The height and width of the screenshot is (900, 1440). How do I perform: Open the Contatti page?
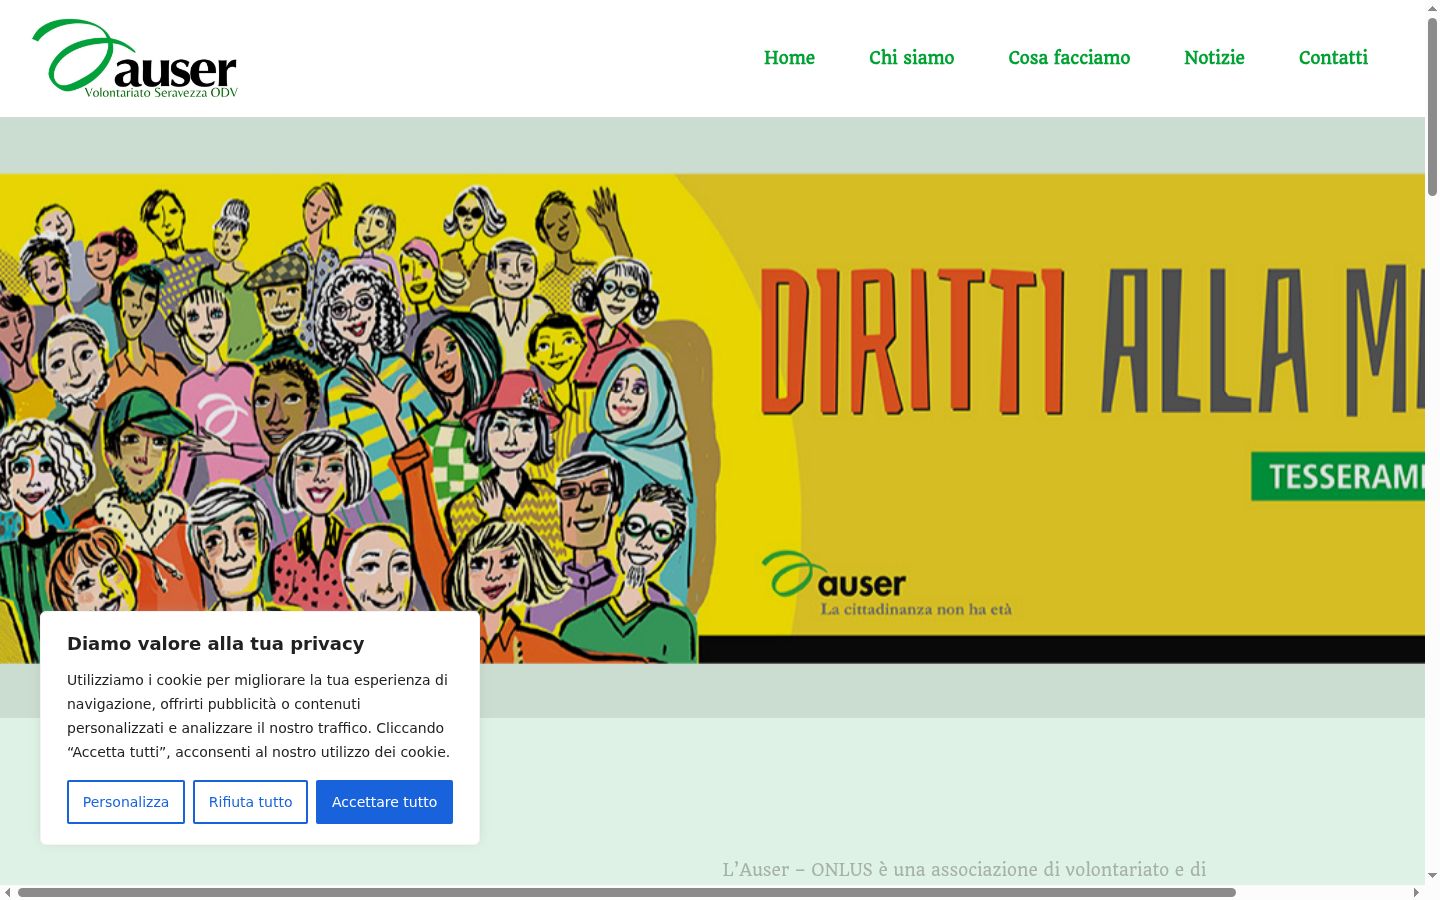point(1333,58)
